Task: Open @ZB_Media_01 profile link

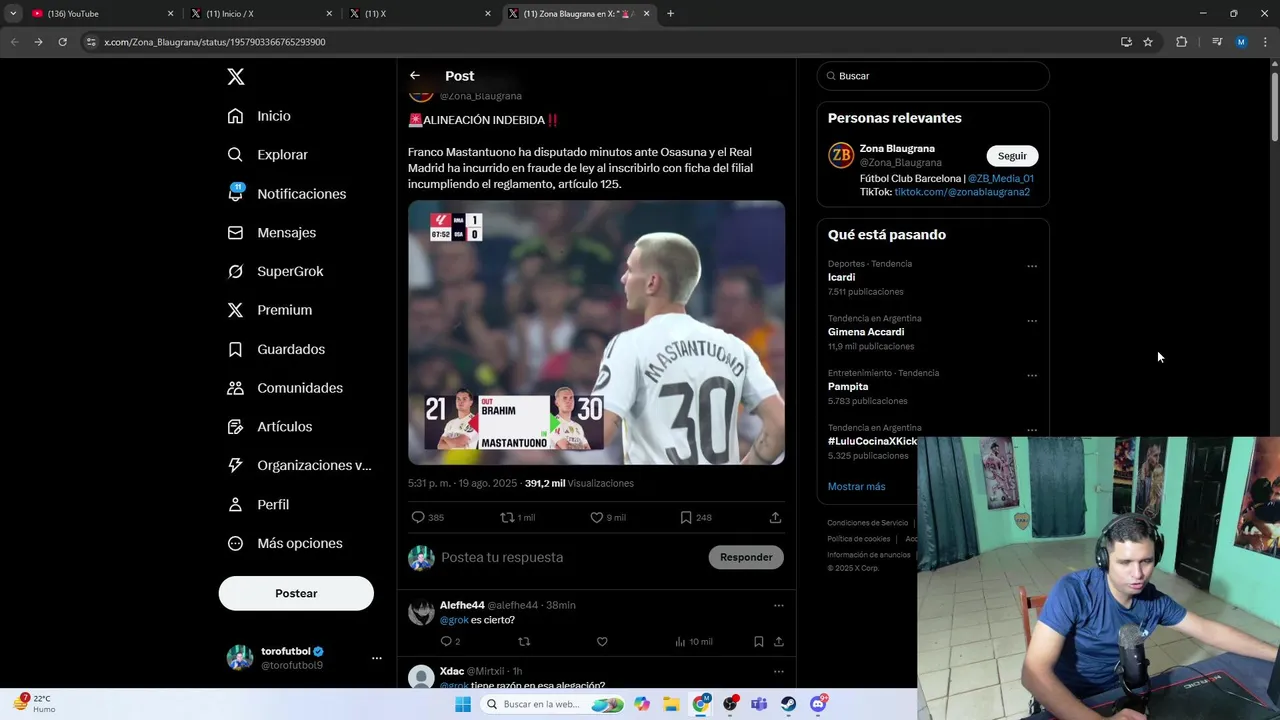Action: tap(1000, 179)
